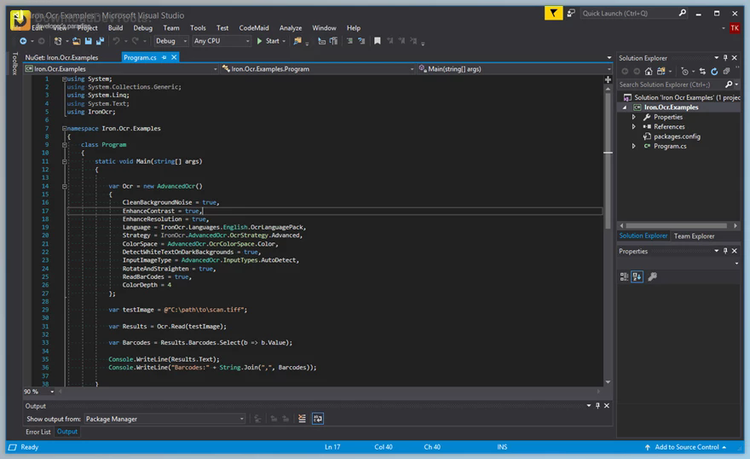Switch to the Team Explorer tab
Screen dimensions: 750x459
point(694,236)
